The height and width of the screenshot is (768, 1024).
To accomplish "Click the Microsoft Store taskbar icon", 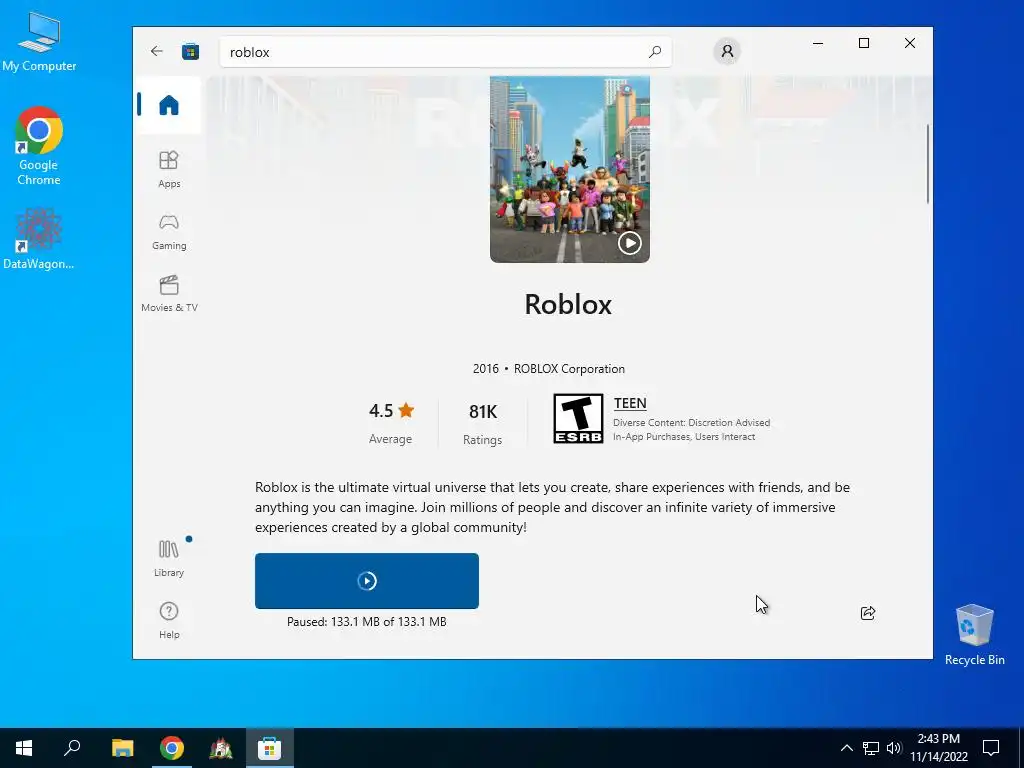I will [x=269, y=748].
